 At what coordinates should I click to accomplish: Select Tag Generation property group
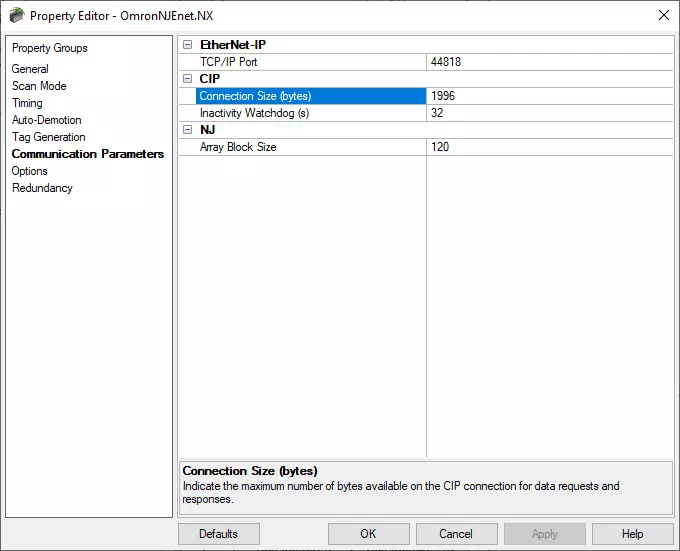(49, 137)
